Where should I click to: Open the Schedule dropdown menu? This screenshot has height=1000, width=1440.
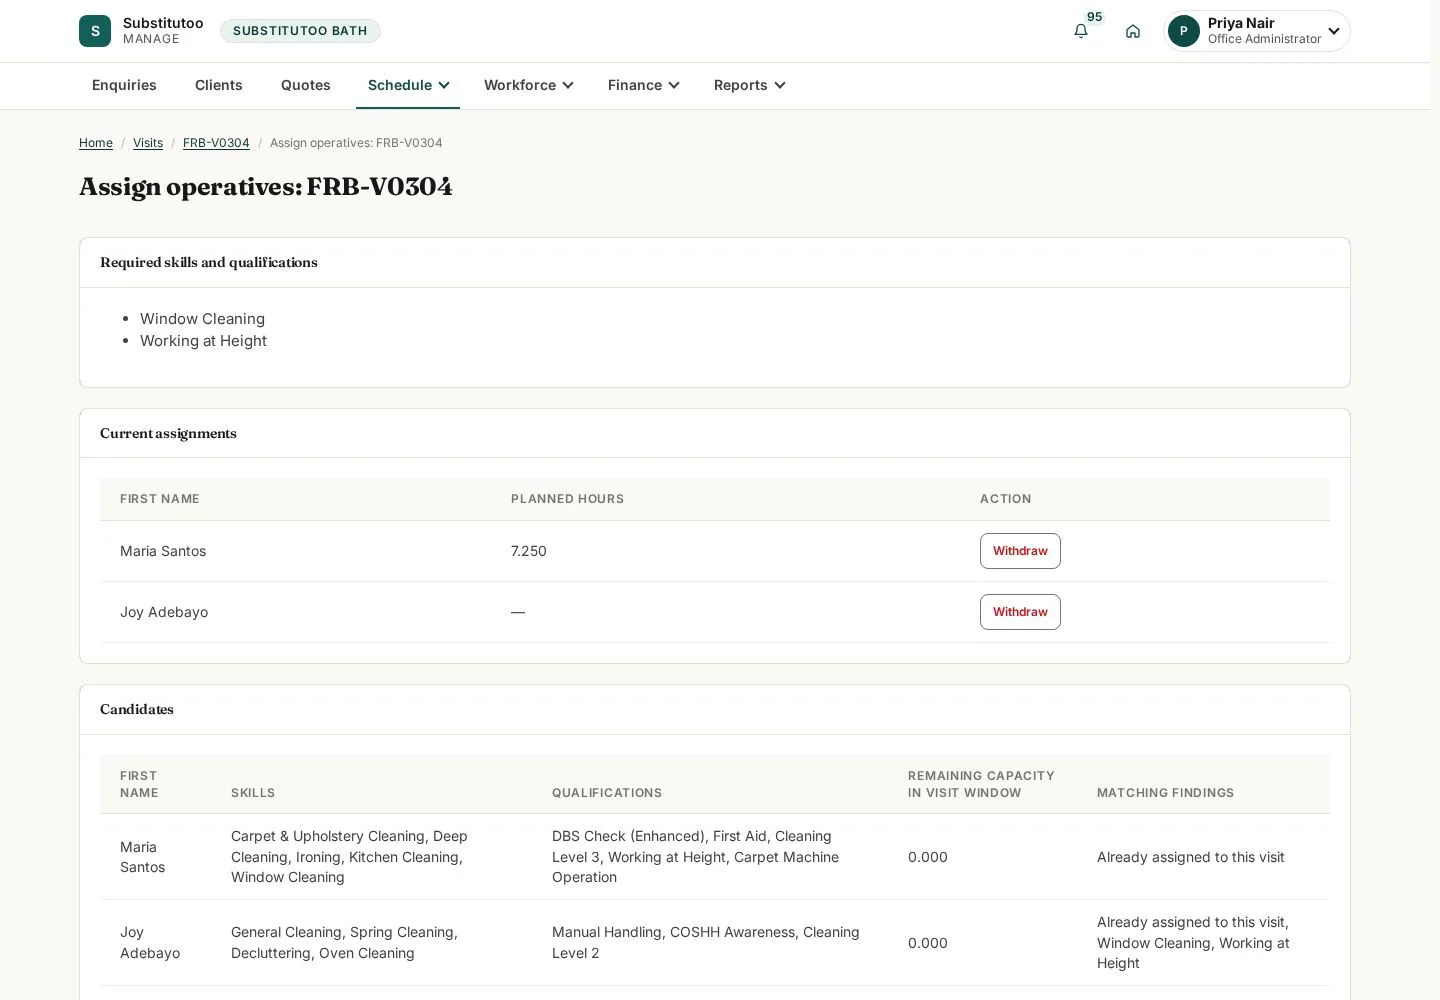tap(408, 85)
